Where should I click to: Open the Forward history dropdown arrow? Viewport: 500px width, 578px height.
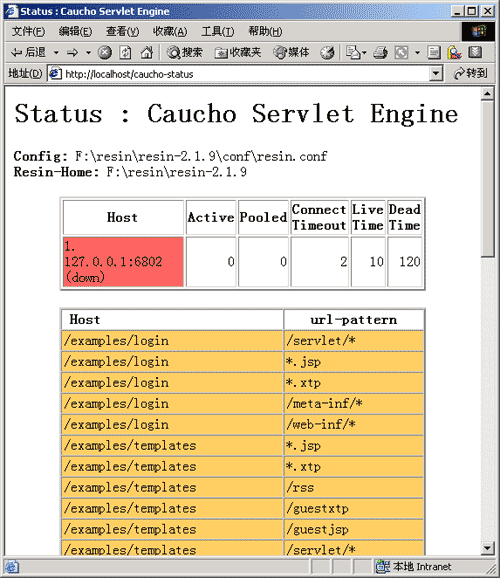point(88,53)
